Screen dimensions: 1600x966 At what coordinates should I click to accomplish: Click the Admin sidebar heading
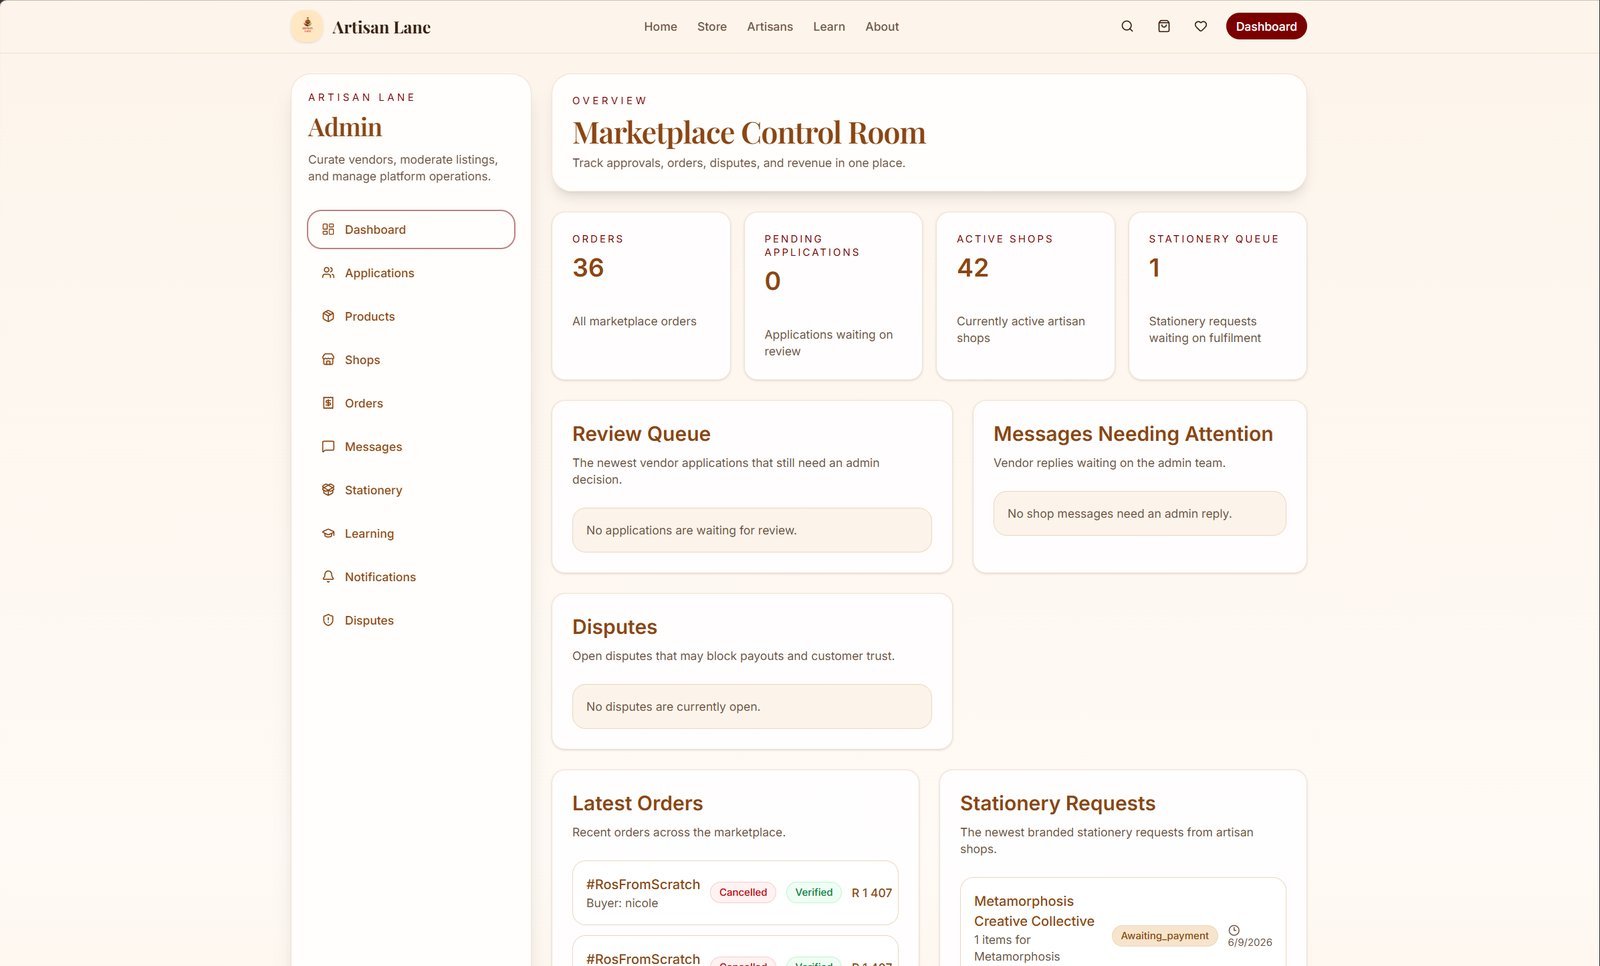tap(345, 127)
